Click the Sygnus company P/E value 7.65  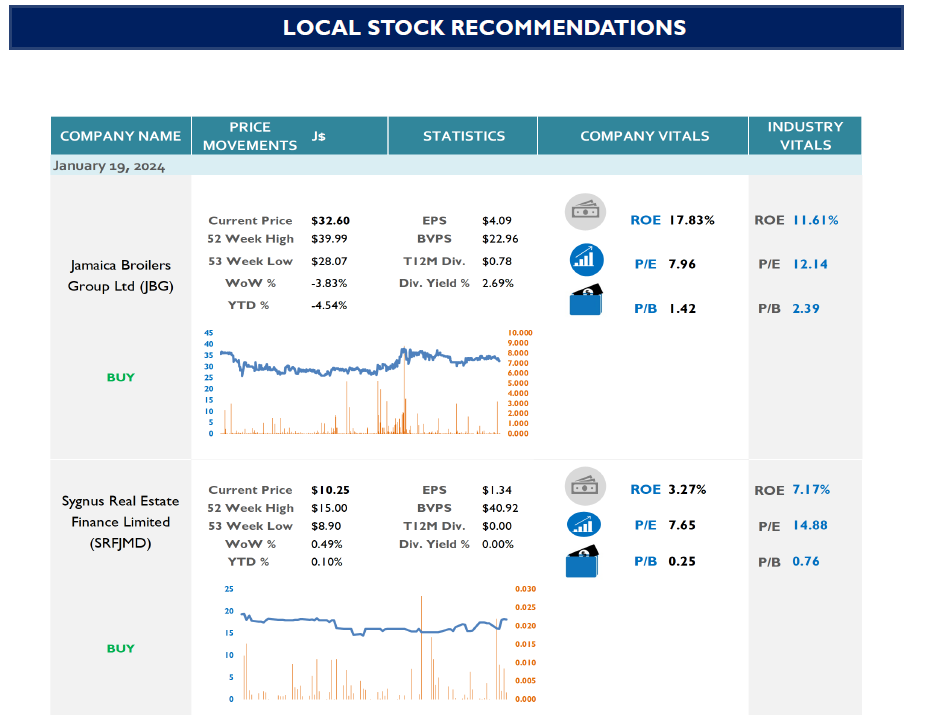tap(682, 525)
